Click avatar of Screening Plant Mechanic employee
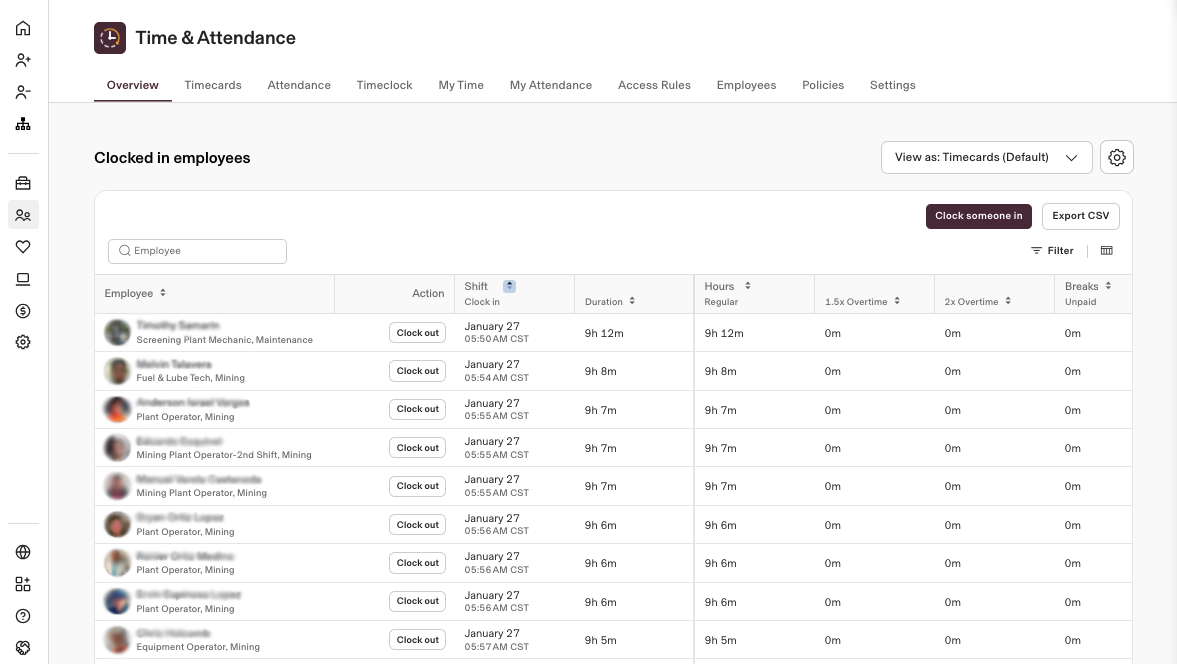This screenshot has width=1177, height=664. click(117, 332)
